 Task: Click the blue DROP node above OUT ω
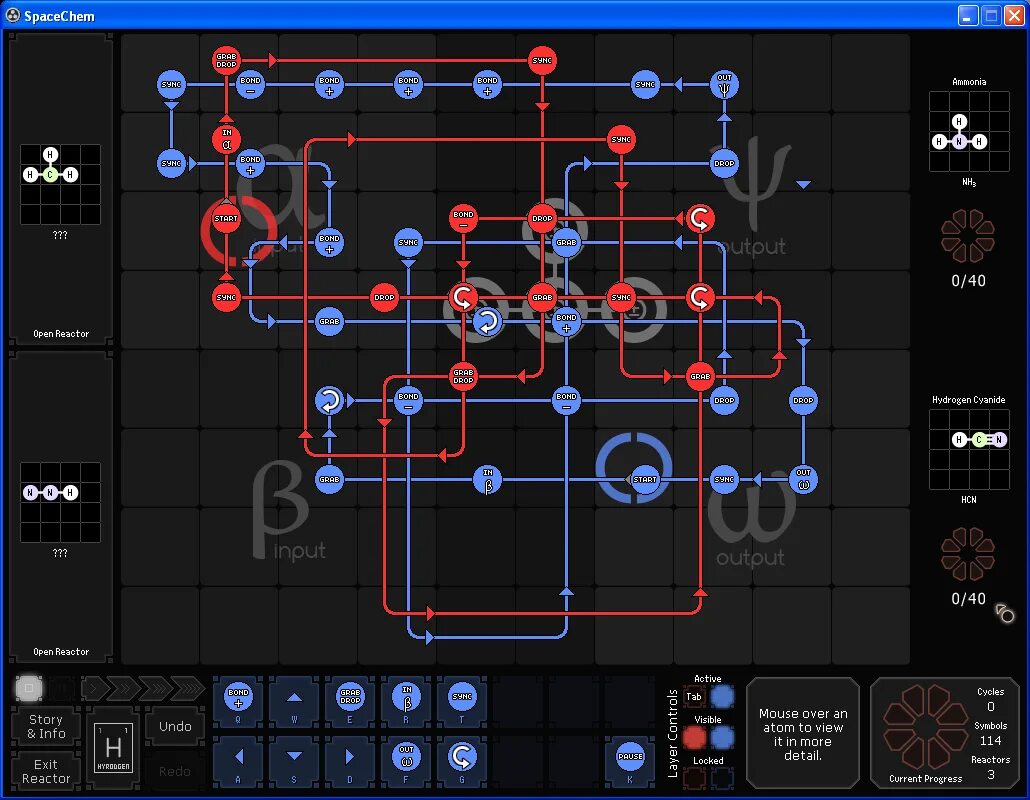803,401
